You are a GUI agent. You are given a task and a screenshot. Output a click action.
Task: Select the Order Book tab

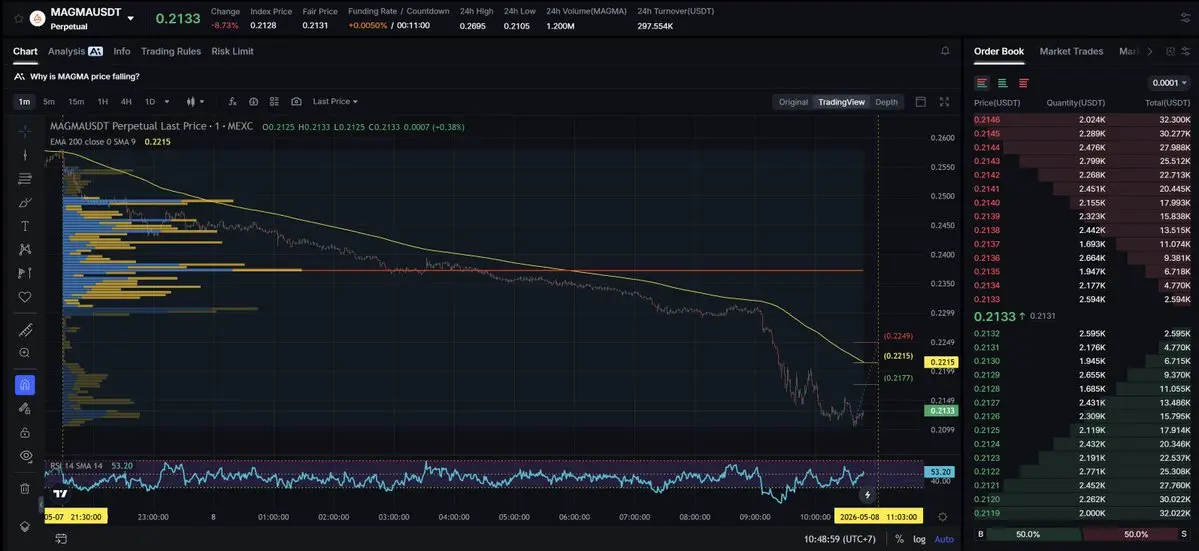click(x=999, y=51)
